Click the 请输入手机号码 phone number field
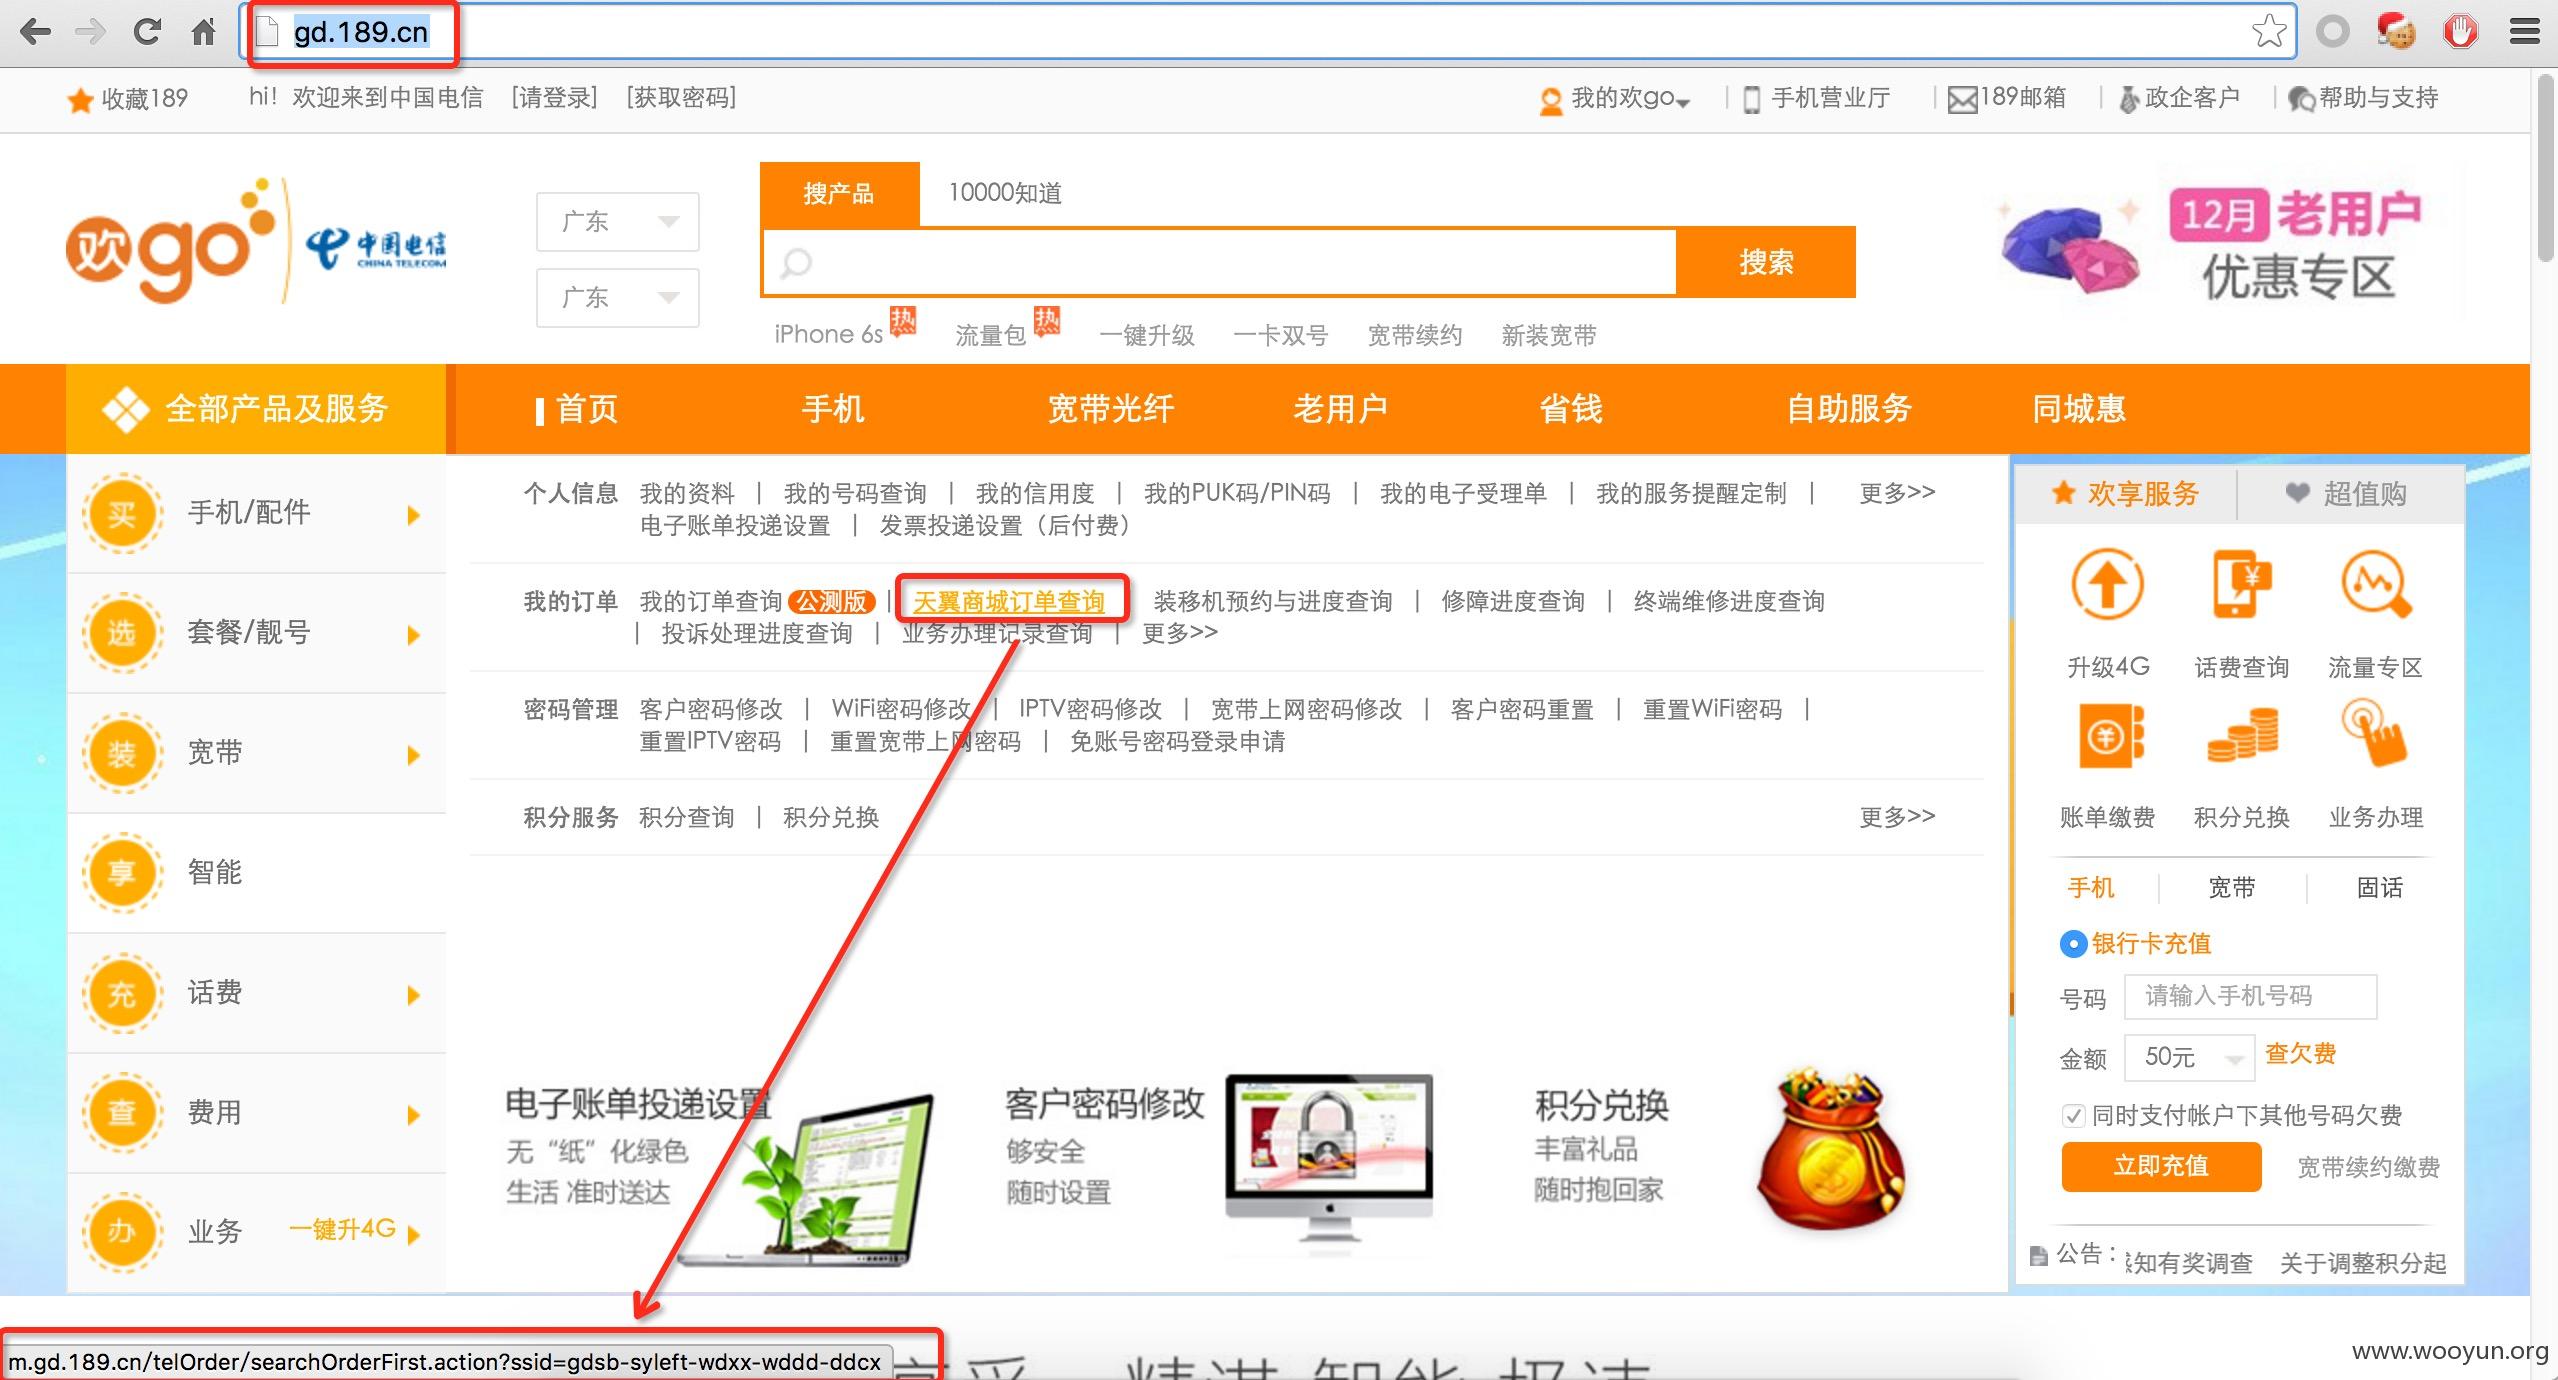The width and height of the screenshot is (2558, 1380). point(2250,996)
